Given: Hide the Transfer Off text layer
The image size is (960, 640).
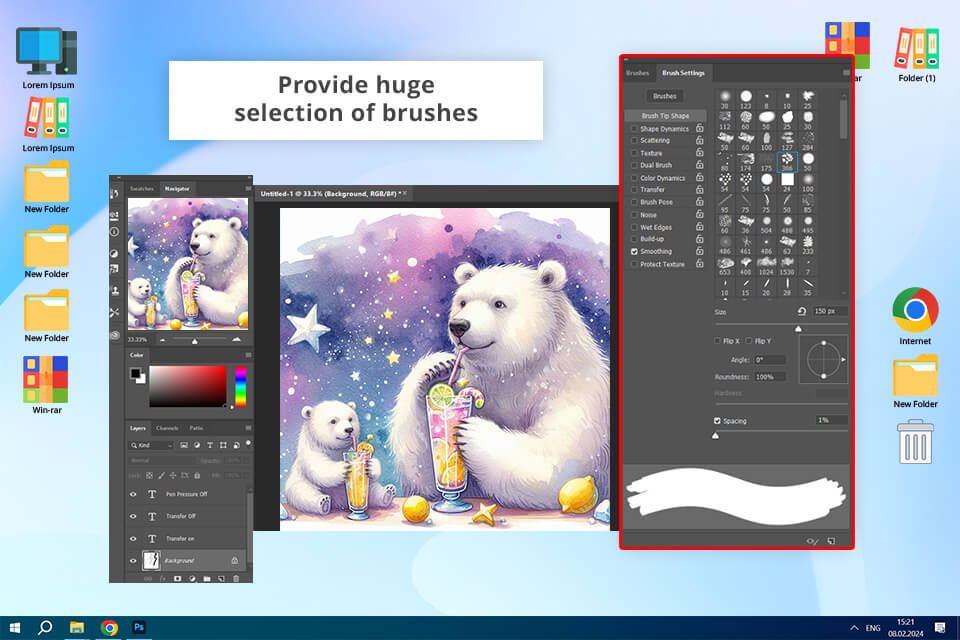Looking at the screenshot, I should [133, 516].
